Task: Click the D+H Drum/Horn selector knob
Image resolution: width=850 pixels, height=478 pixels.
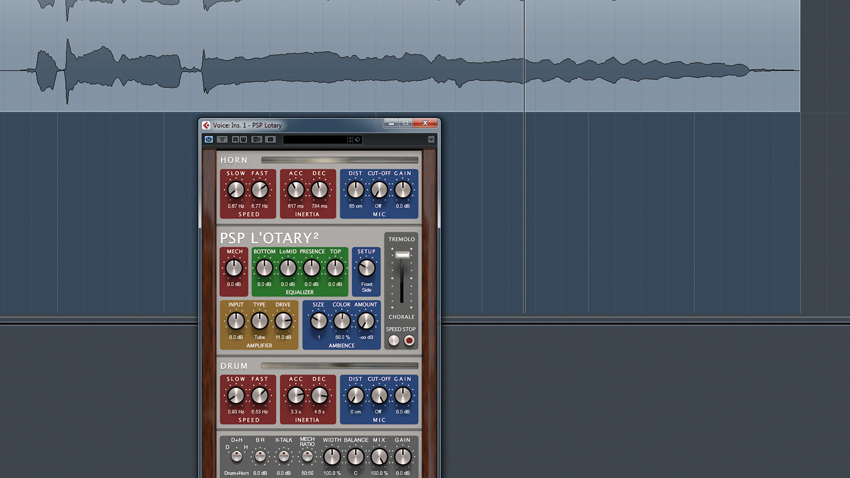Action: 236,457
